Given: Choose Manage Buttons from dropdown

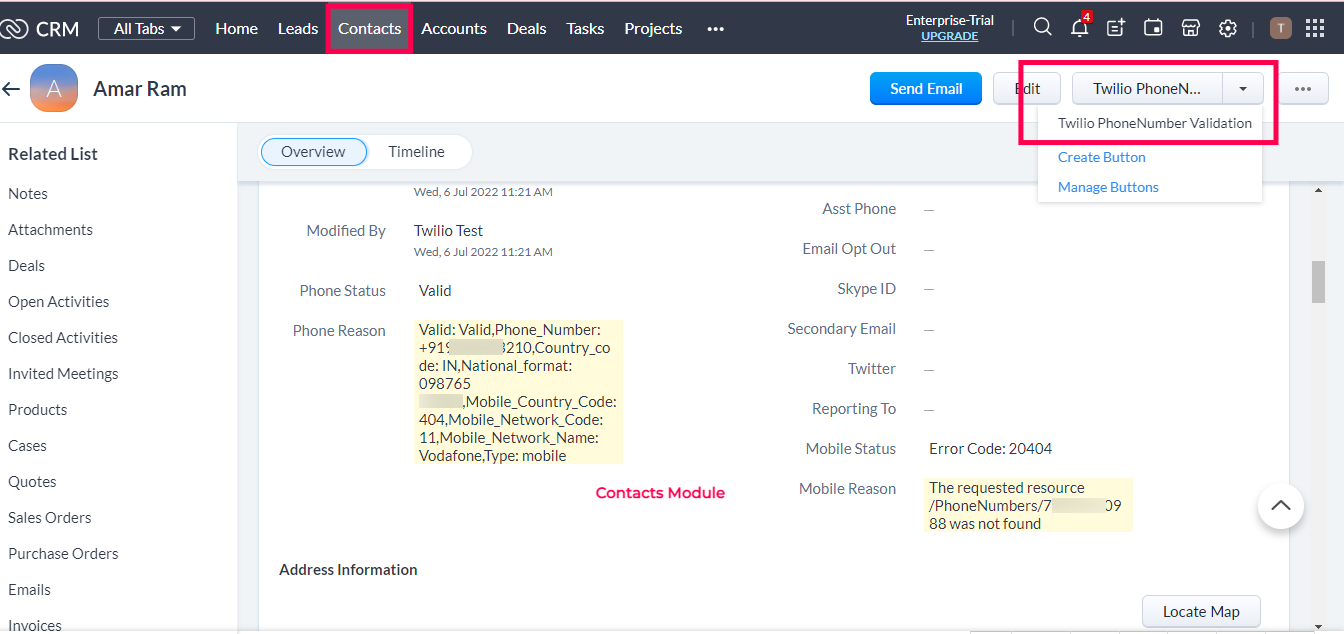Looking at the screenshot, I should tap(1108, 187).
